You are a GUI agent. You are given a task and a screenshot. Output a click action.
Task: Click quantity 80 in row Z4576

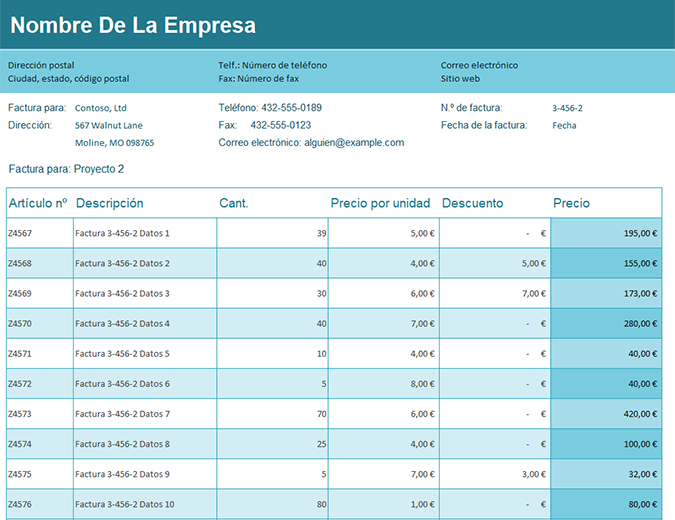coord(322,505)
